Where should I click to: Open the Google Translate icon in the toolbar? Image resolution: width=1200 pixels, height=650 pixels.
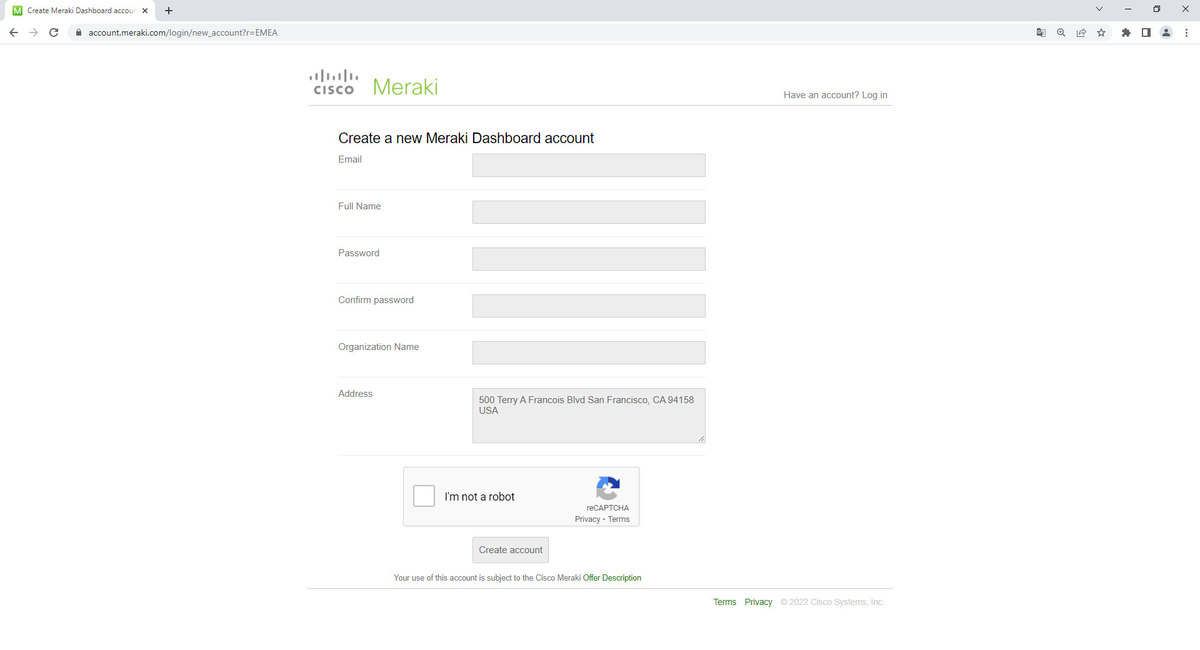tap(1040, 32)
